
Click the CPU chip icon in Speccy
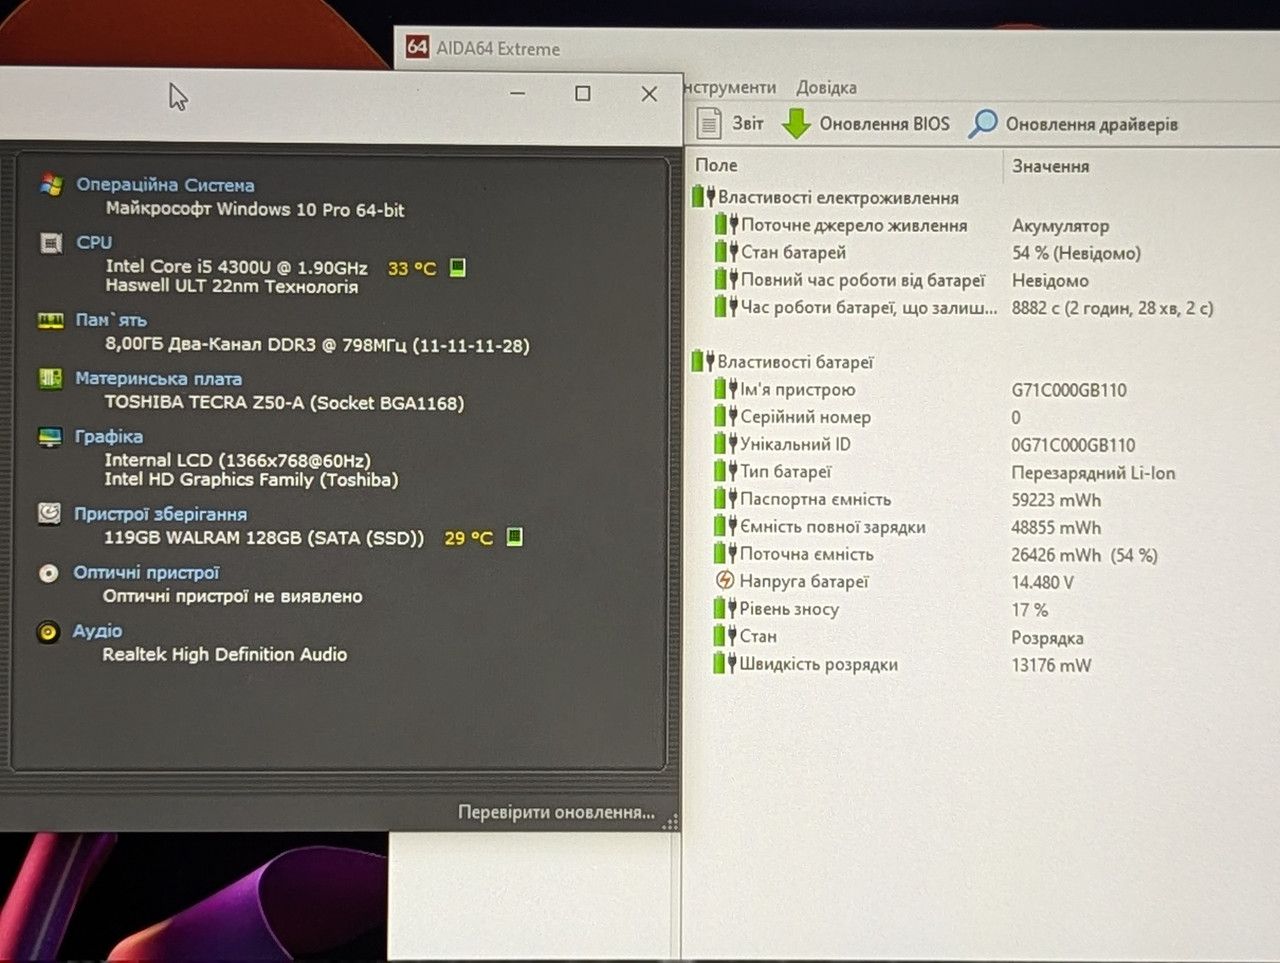coord(50,243)
